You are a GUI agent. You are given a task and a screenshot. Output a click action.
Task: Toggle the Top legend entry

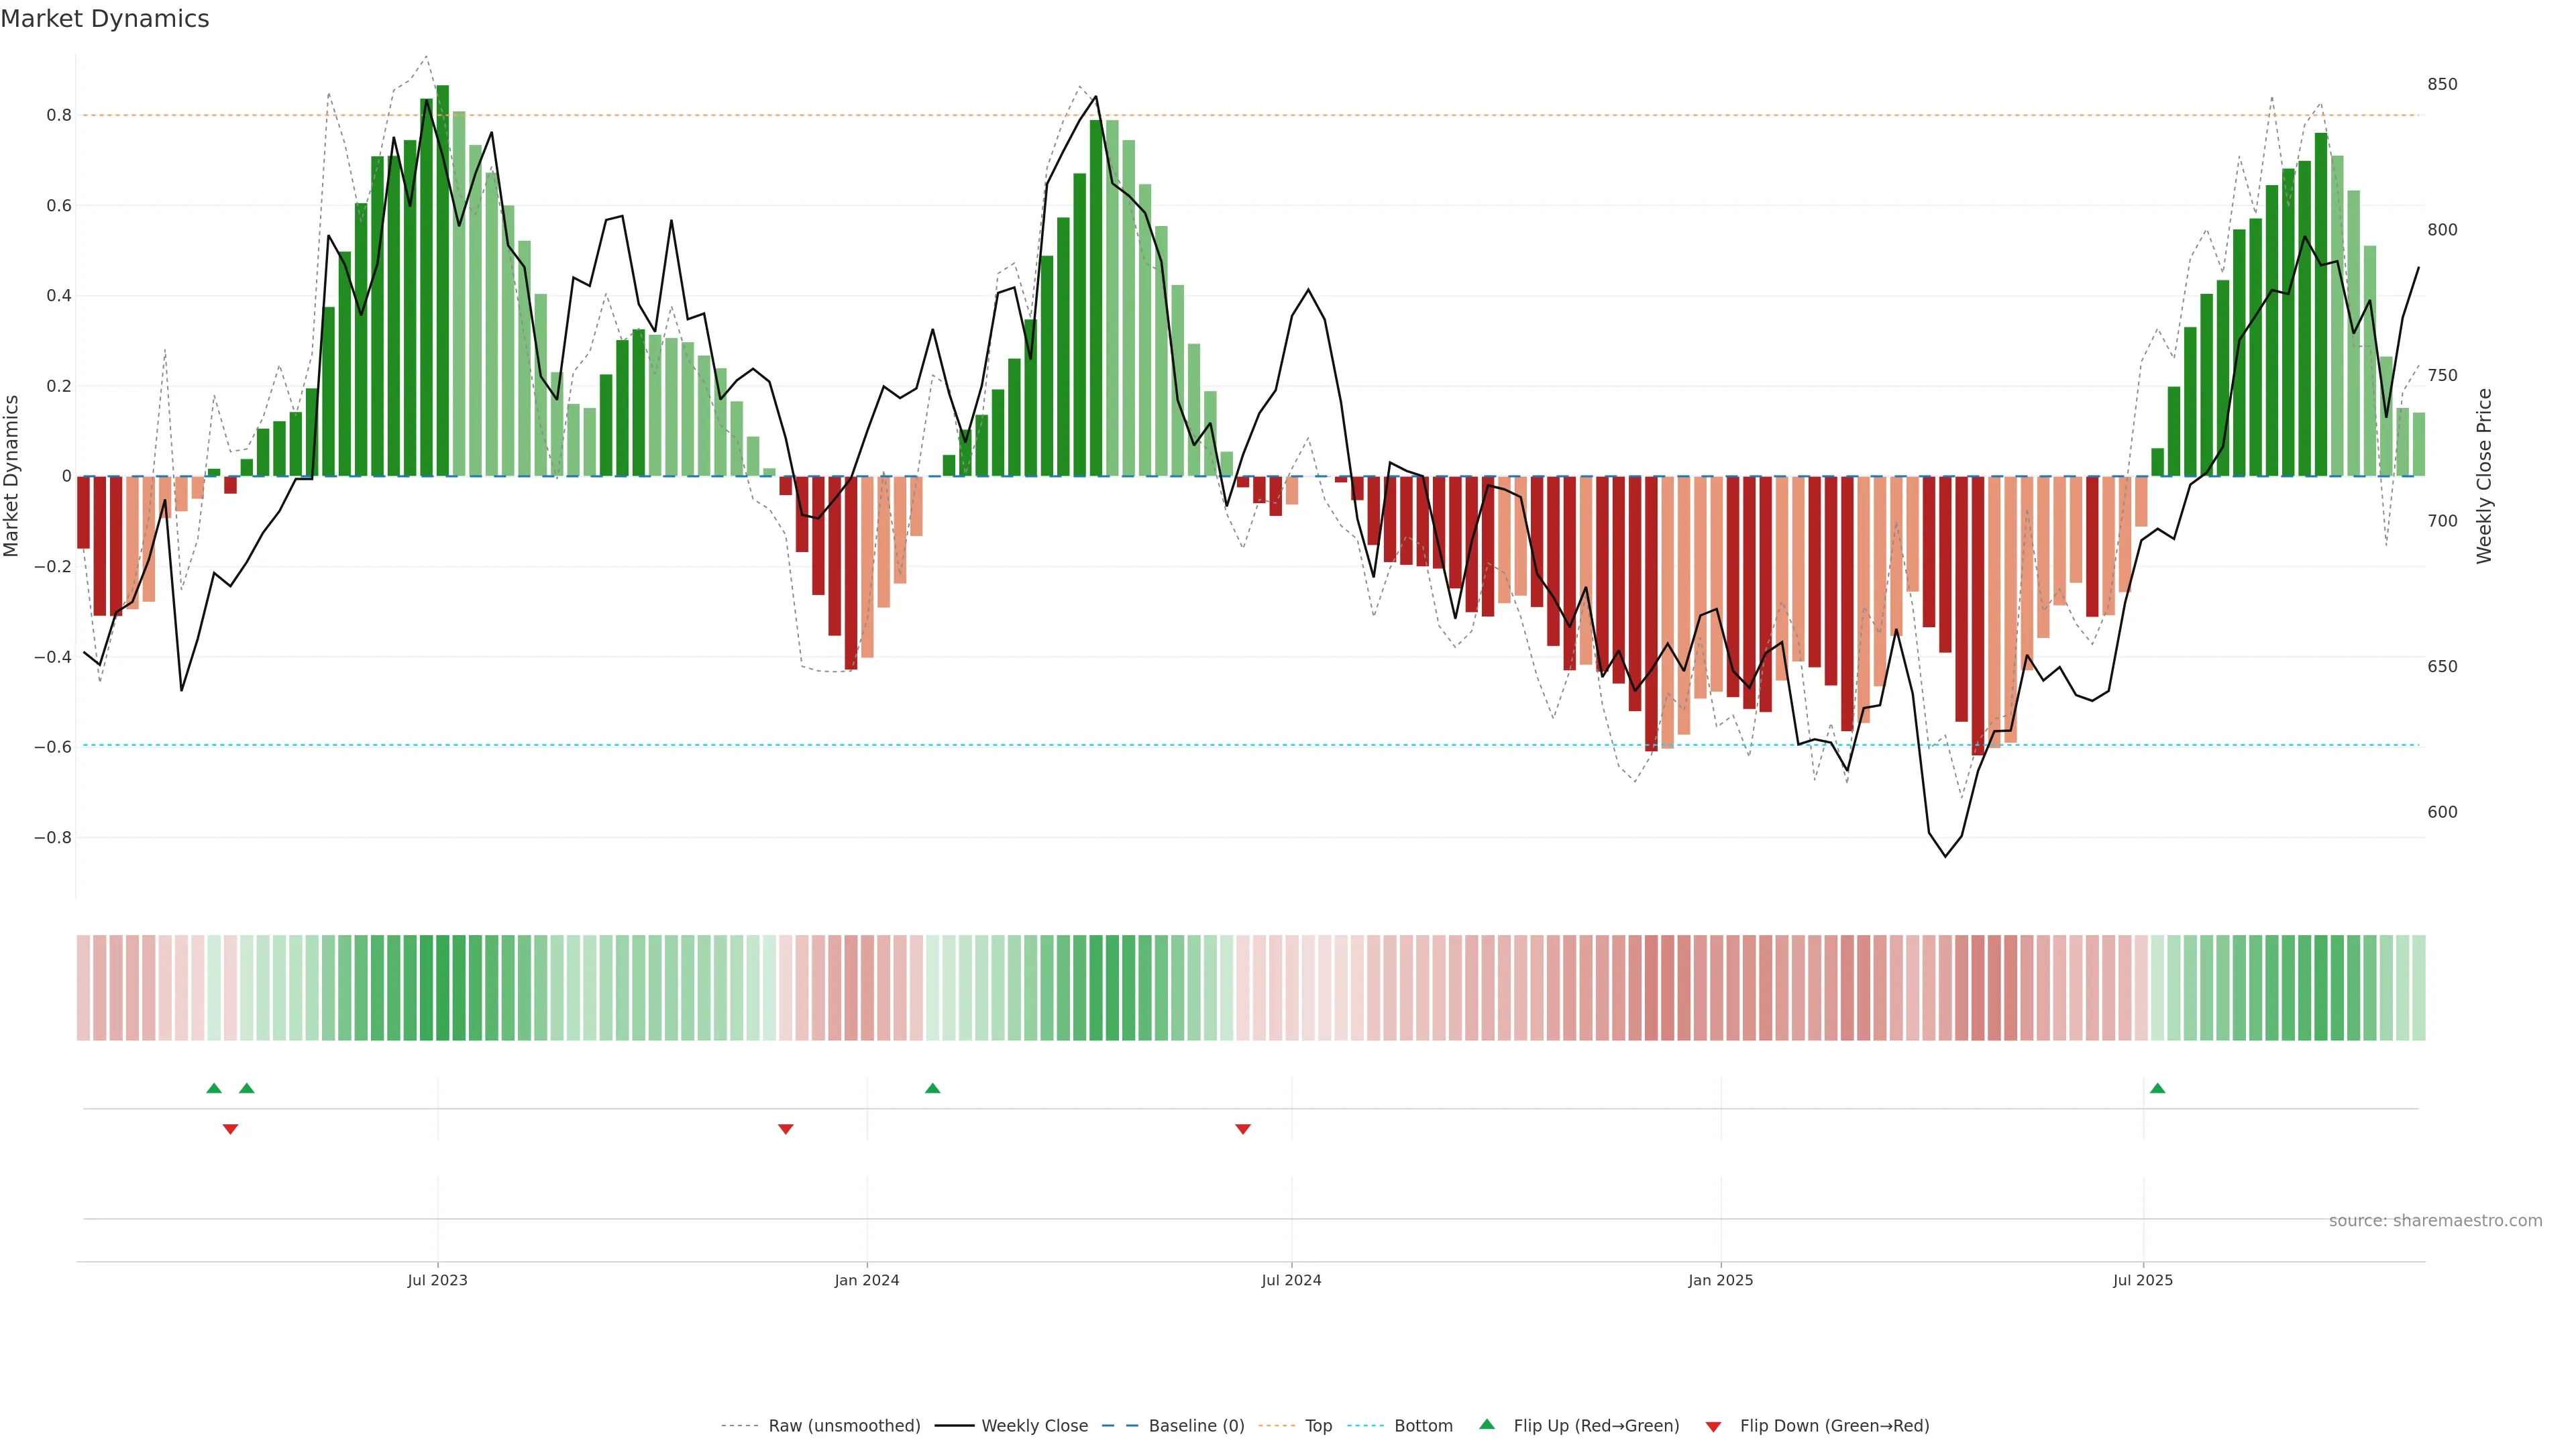(x=1317, y=1425)
